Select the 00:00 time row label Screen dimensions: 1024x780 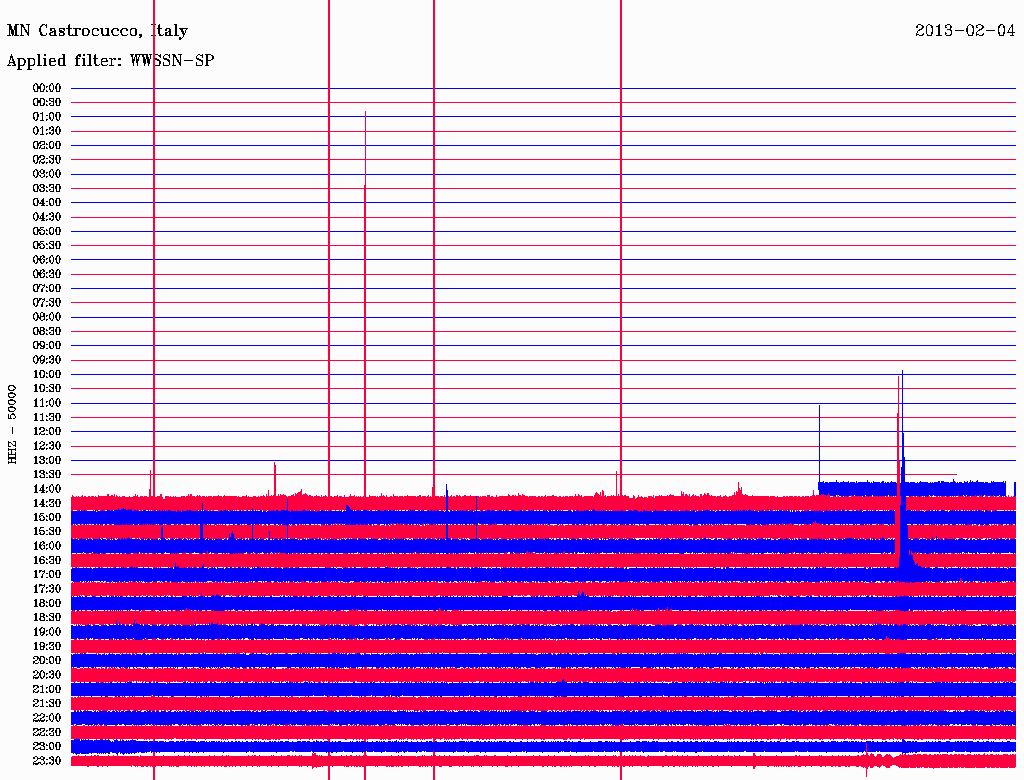[47, 88]
